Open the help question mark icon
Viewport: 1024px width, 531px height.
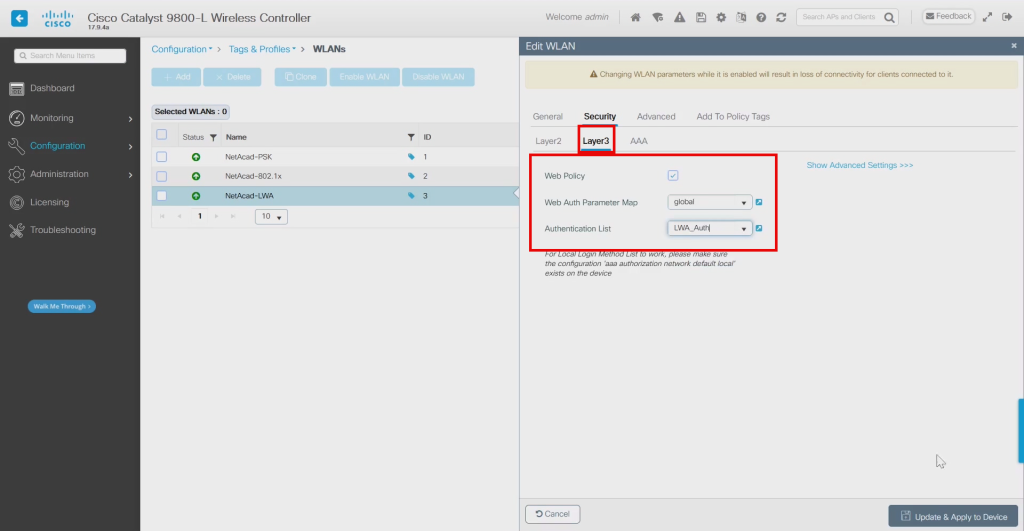pos(761,18)
